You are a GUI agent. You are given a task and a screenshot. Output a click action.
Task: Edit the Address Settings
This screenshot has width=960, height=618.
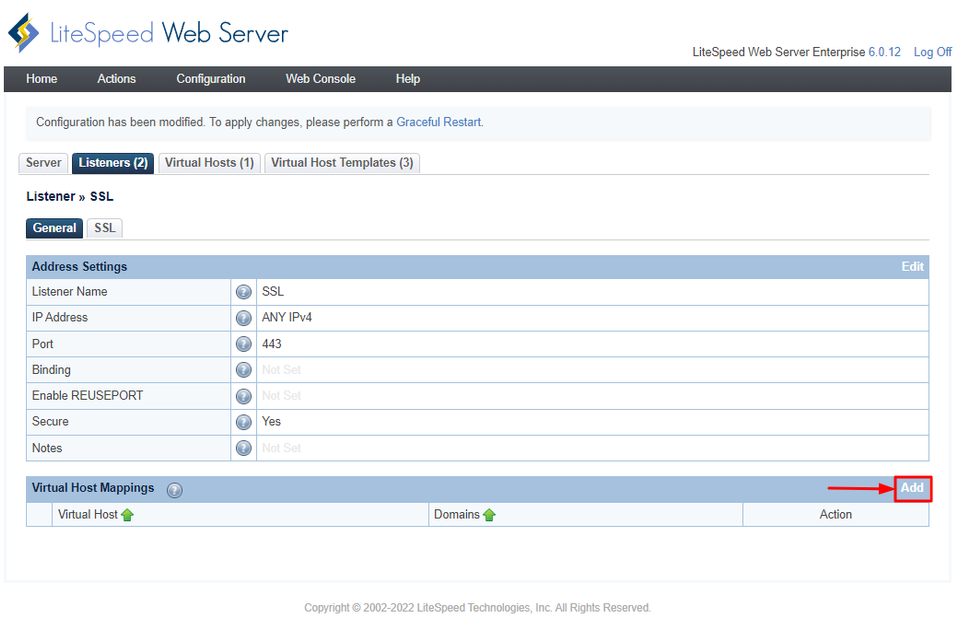[x=911, y=266]
